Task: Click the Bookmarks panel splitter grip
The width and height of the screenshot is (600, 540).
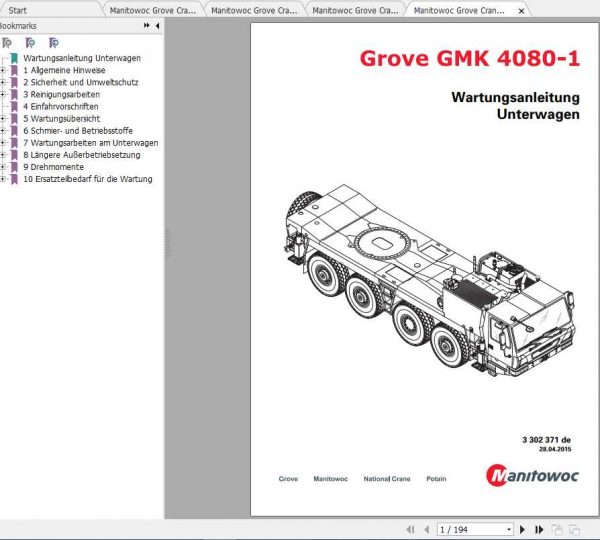Action: (x=168, y=244)
